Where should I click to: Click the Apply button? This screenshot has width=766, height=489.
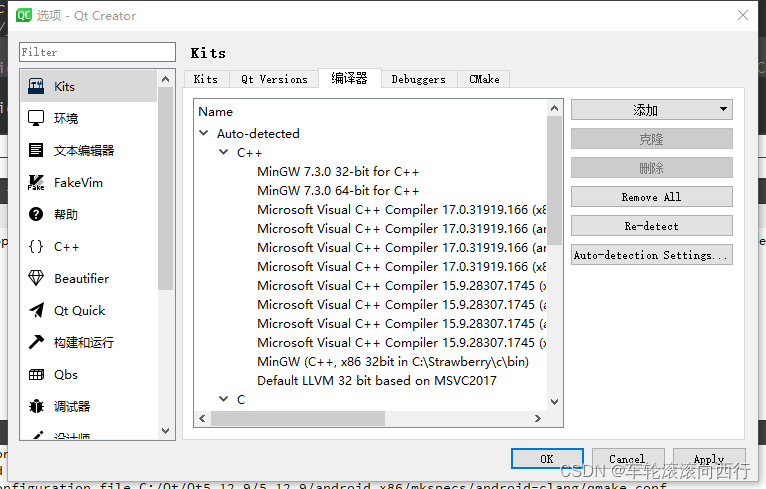[709, 459]
